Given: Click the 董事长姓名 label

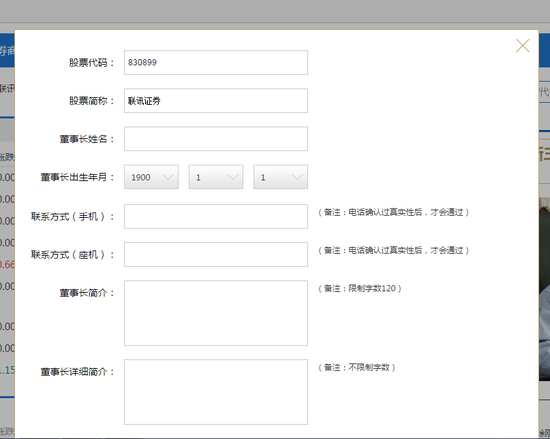Looking at the screenshot, I should coord(87,139).
